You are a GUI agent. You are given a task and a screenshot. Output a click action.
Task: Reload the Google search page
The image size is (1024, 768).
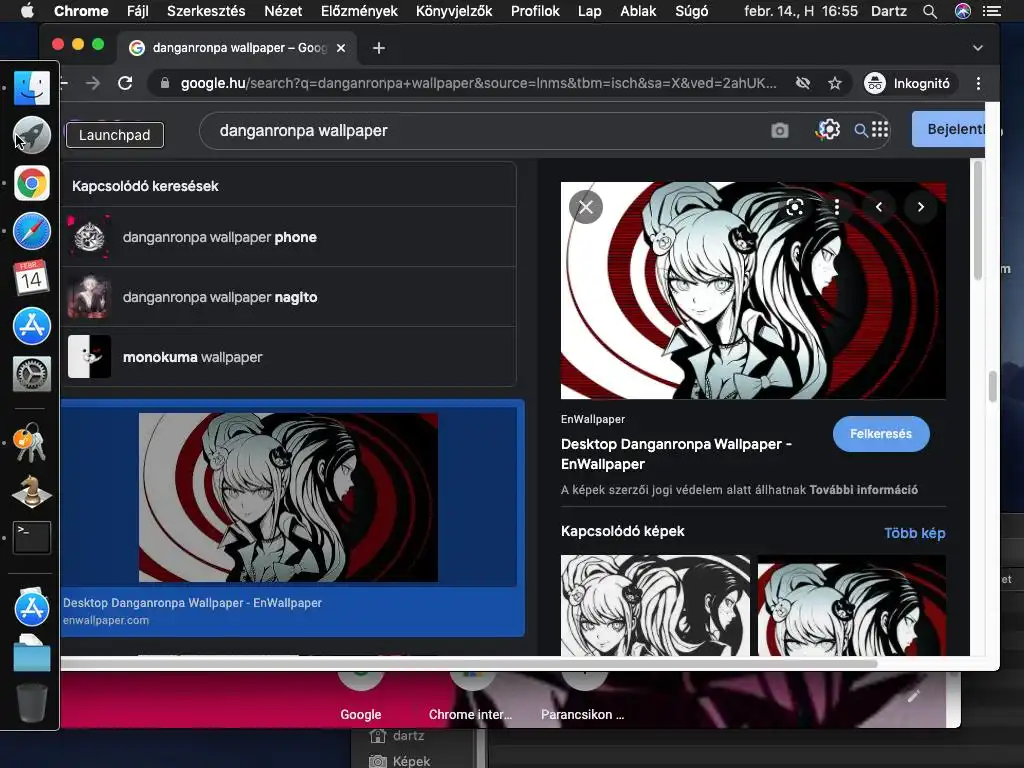click(125, 83)
